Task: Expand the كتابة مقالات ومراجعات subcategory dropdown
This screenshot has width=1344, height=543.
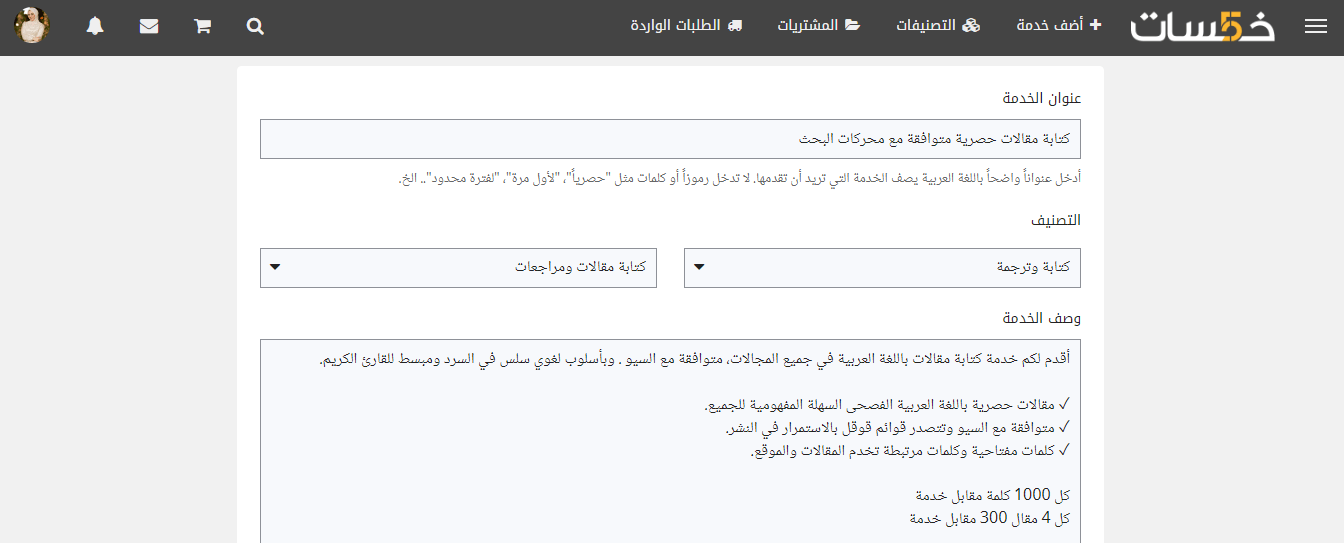Action: coord(458,268)
